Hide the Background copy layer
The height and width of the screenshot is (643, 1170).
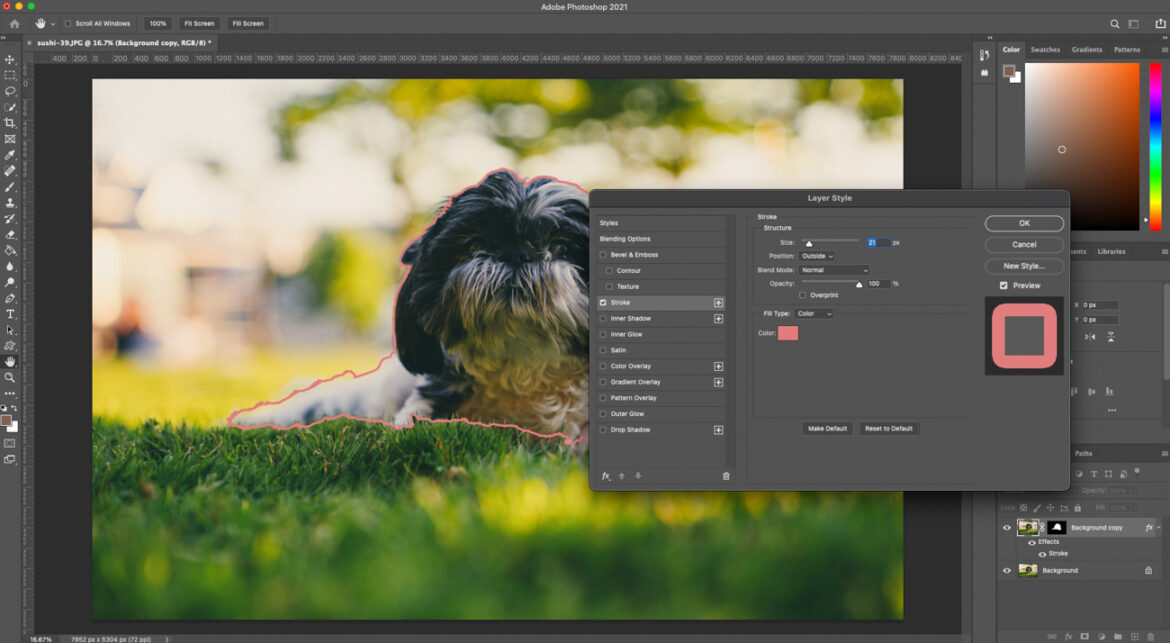1007,527
